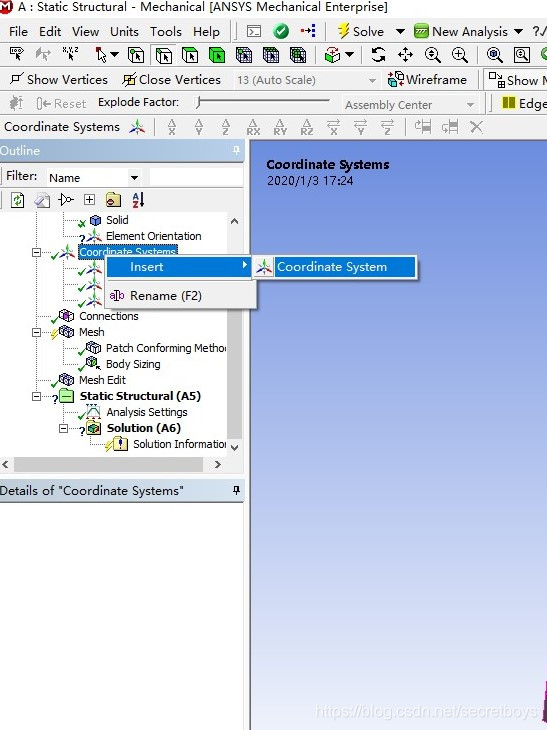Toggle Close Vertices
This screenshot has width=547, height=730.
click(x=171, y=80)
